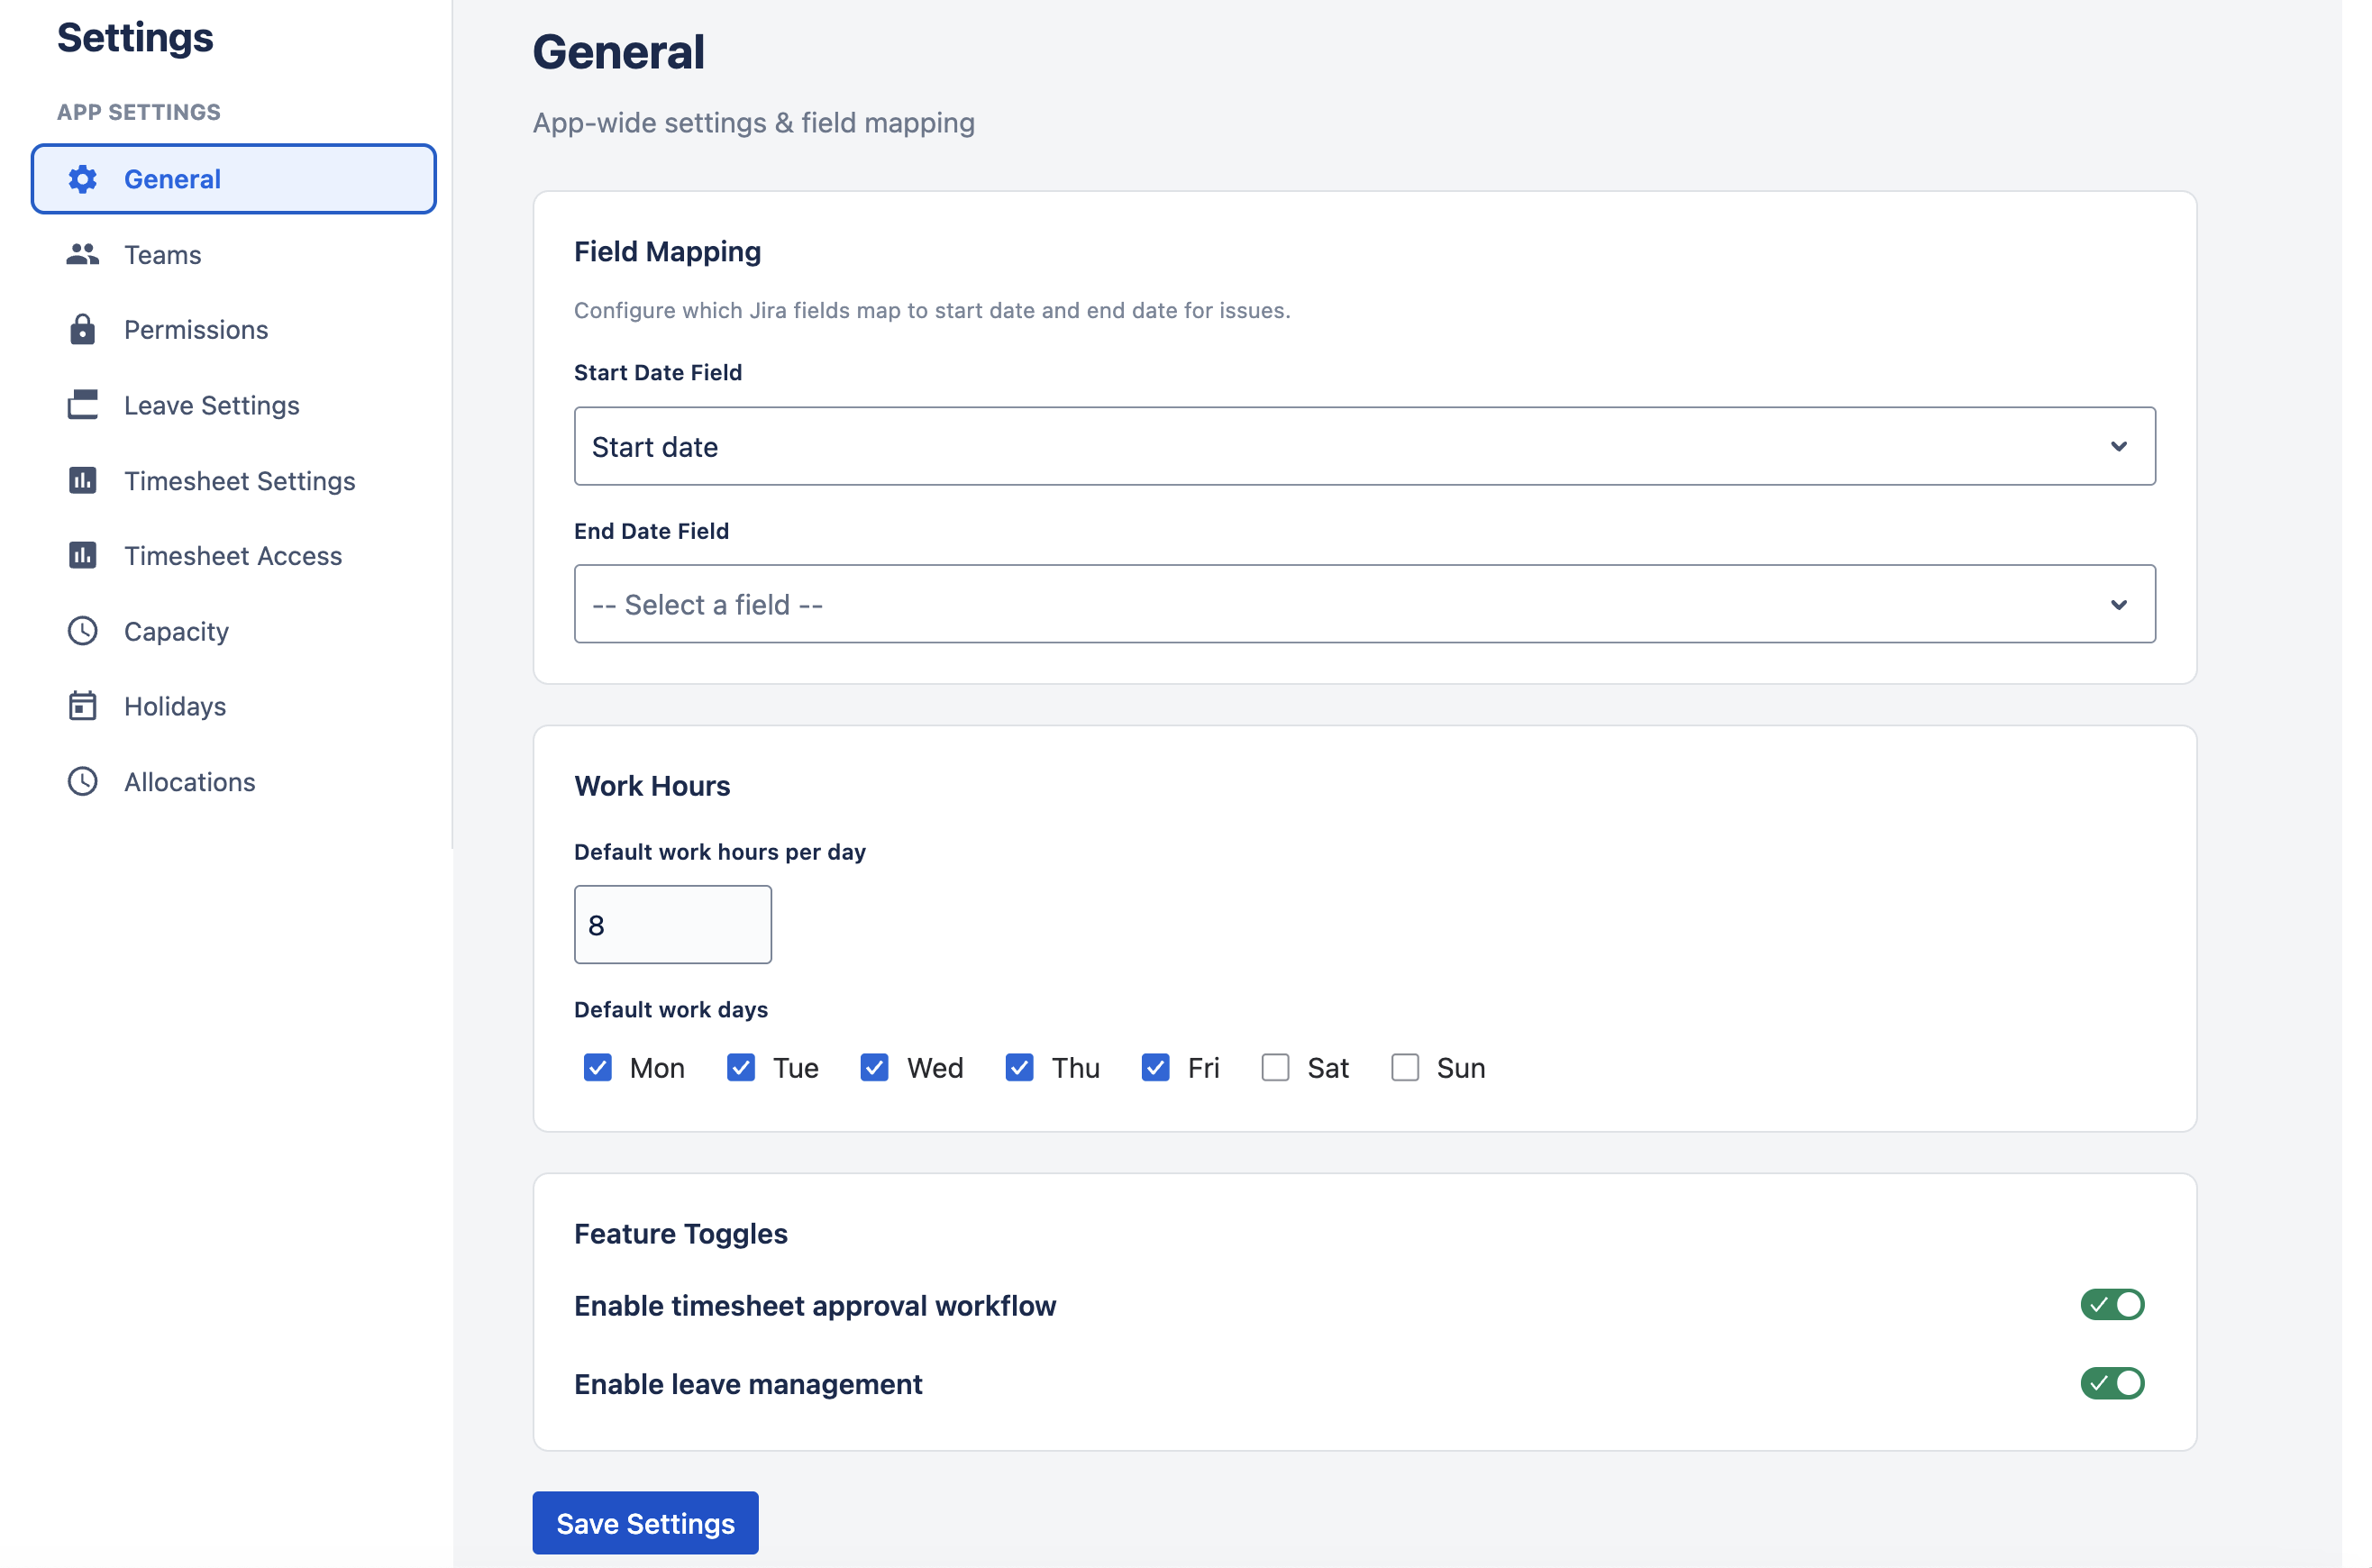Select the Timesheet Settings chart icon
Screen dimensions: 2372x1568
pyautogui.click(x=83, y=480)
